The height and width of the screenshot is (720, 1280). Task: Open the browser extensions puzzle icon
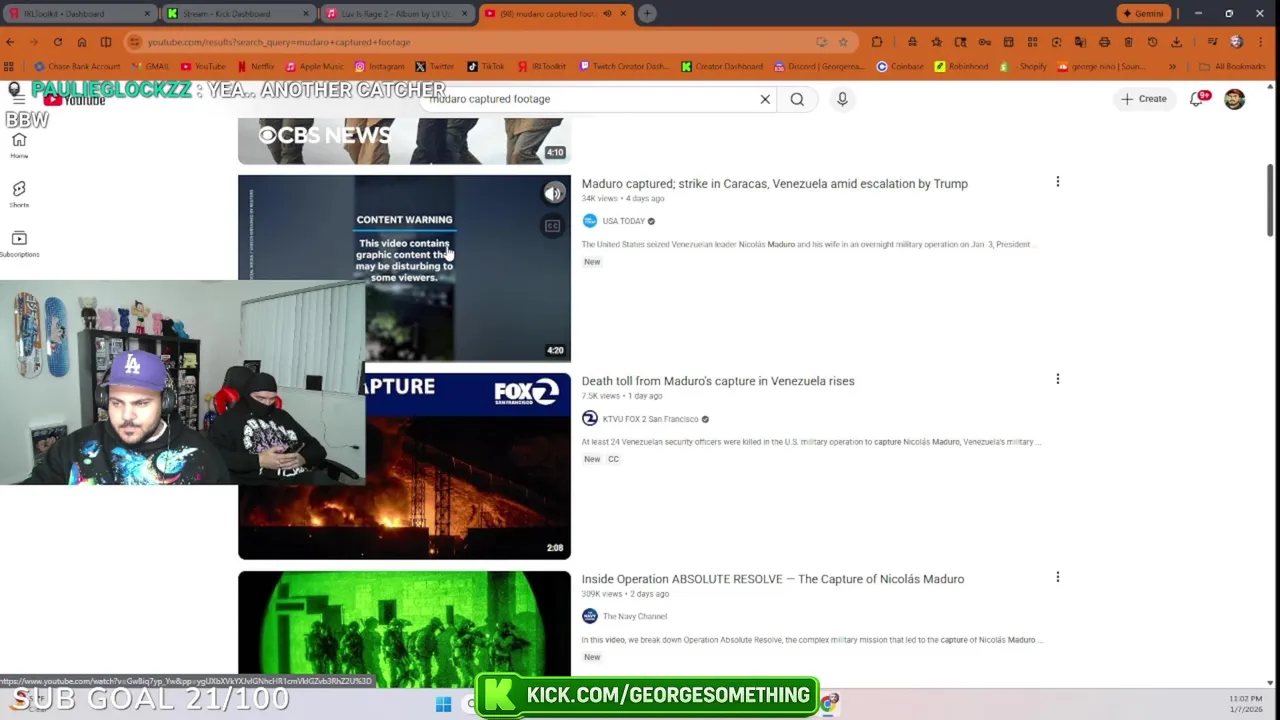[877, 42]
